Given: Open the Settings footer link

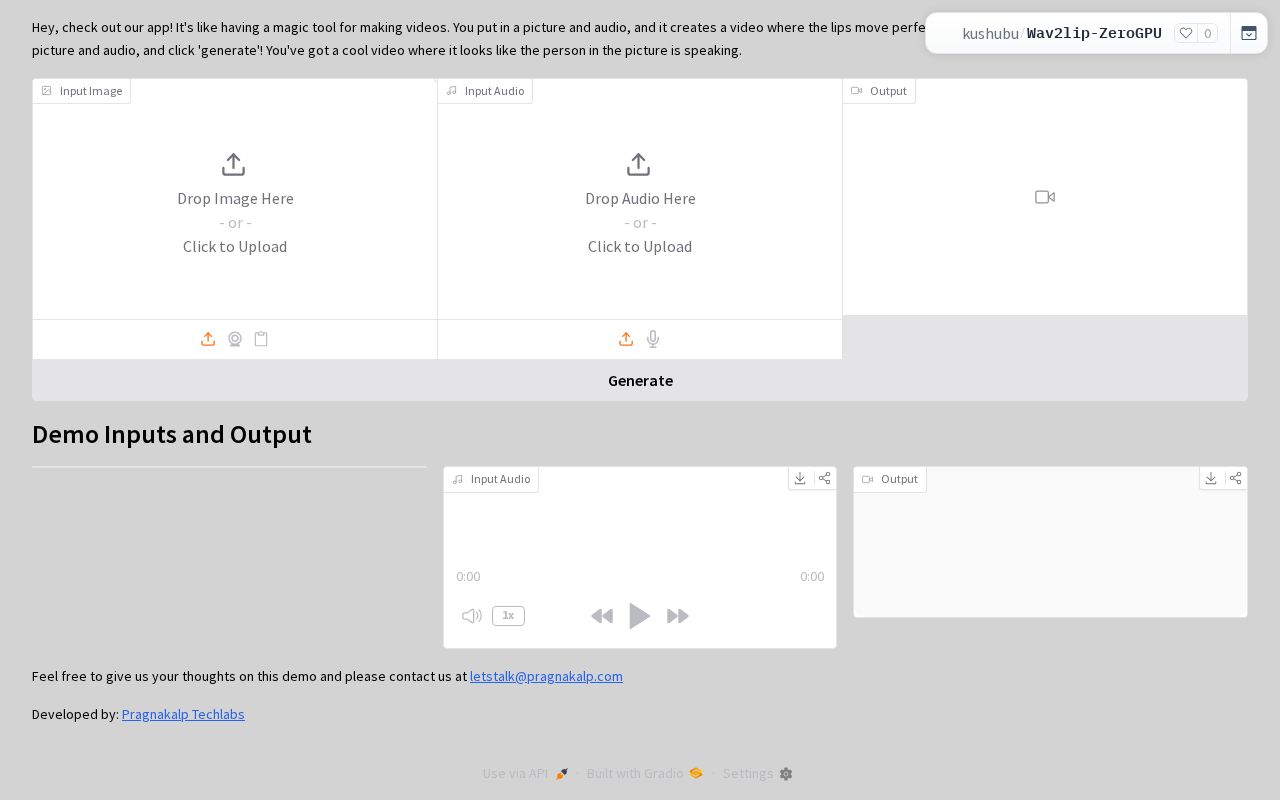Looking at the screenshot, I should [758, 773].
